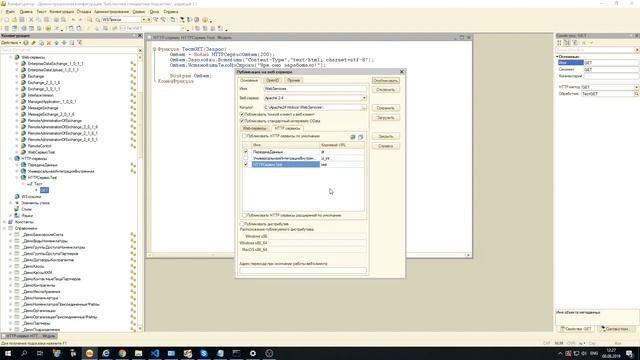Viewport: 640px width, 360px height.
Task: Switch to the Прочие tab in publish dialog
Action: coord(293,80)
